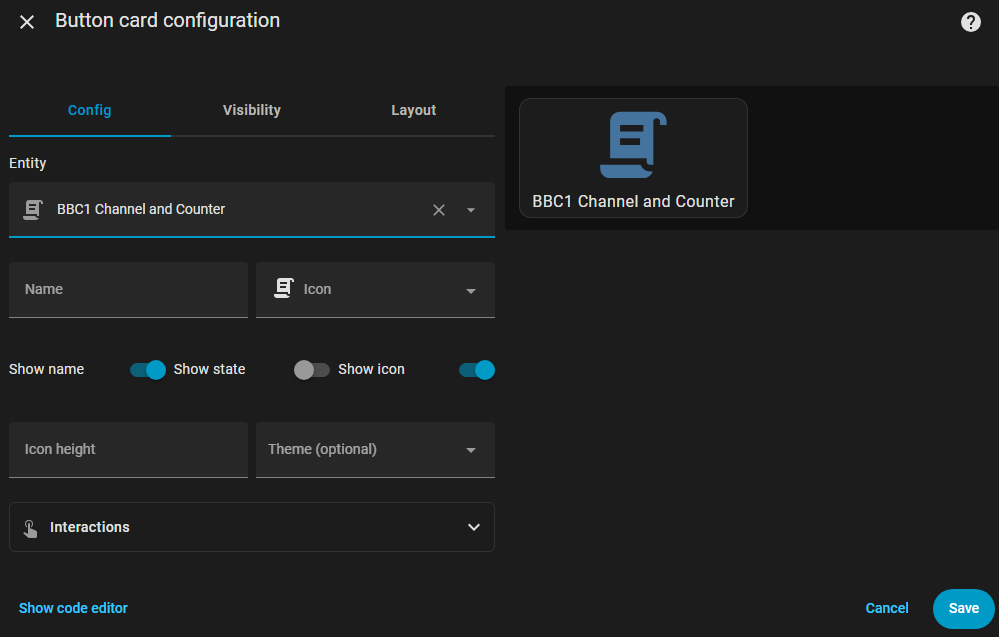Click Cancel to discard changes
999x637 pixels.
pyautogui.click(x=887, y=608)
